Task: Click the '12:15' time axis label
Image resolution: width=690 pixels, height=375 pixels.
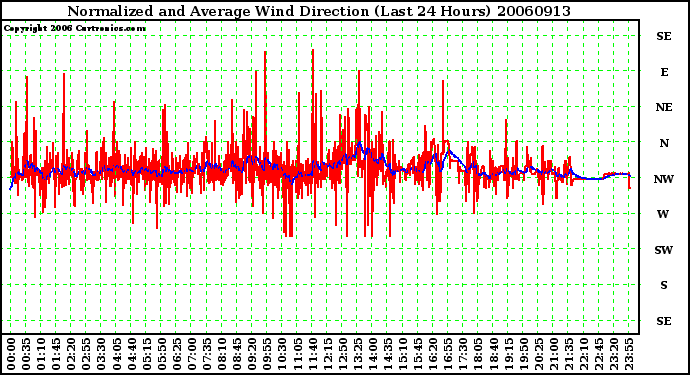Action: (327, 354)
